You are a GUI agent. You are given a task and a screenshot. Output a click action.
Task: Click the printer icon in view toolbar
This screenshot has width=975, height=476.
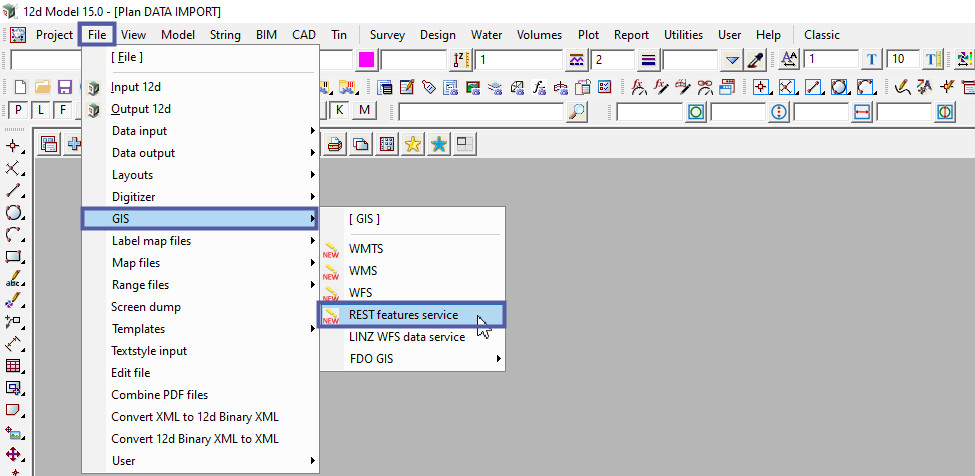point(335,144)
